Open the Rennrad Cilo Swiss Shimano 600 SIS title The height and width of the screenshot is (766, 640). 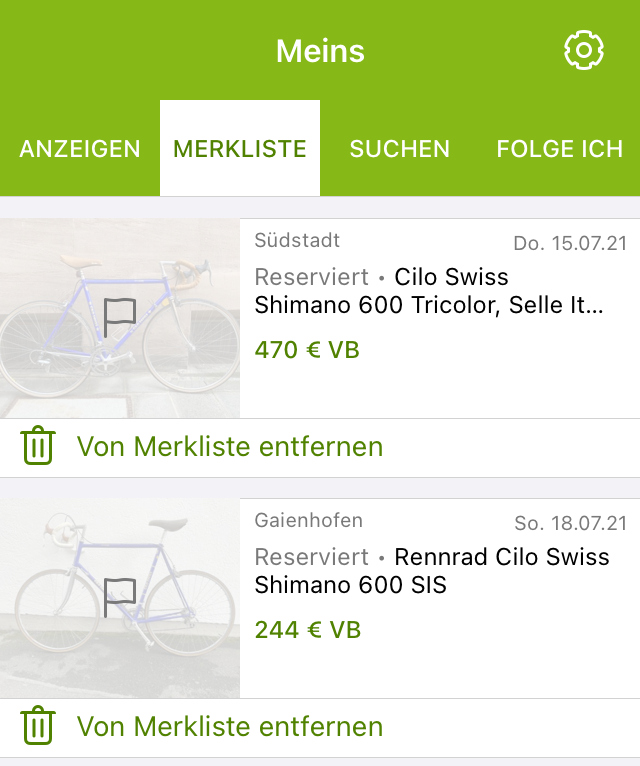(x=432, y=571)
